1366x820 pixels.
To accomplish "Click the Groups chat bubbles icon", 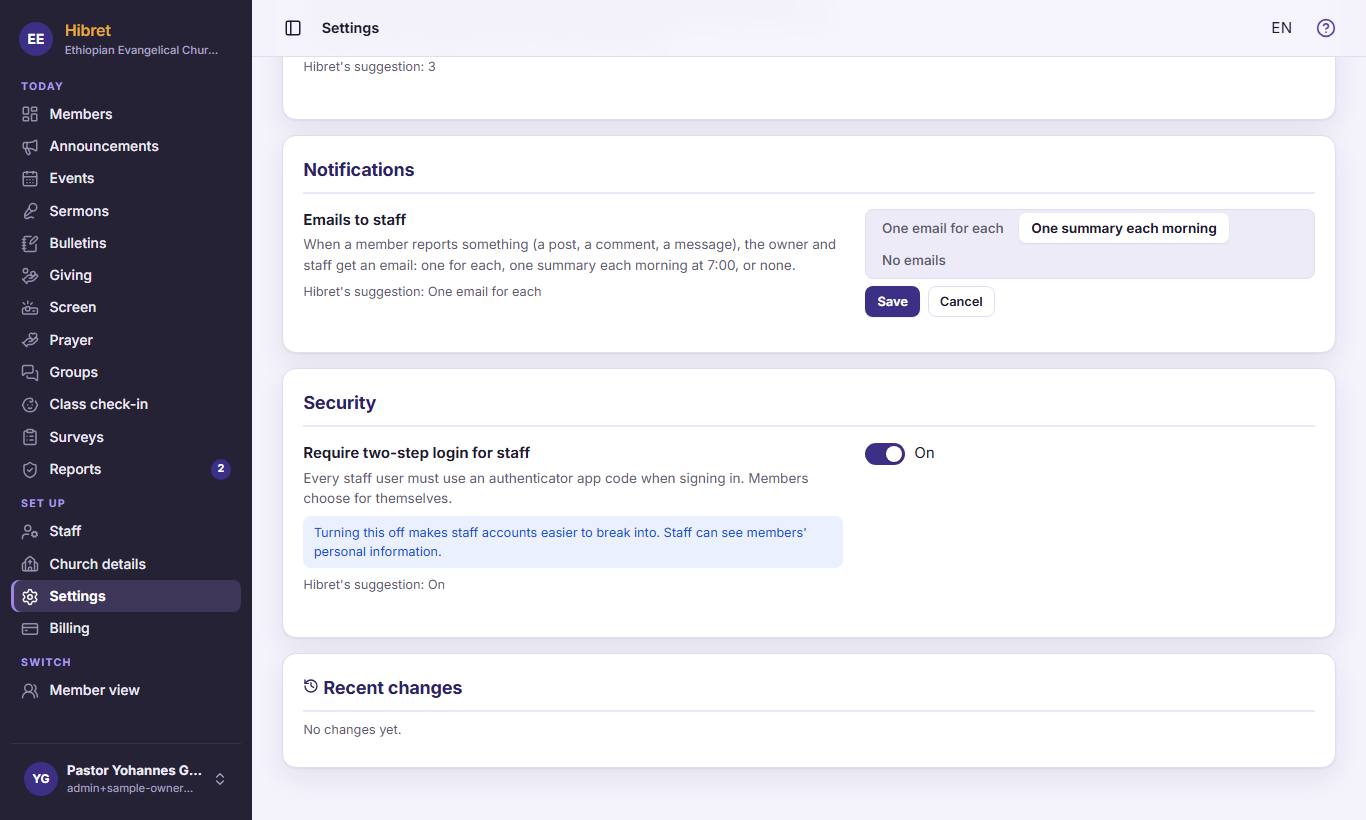I will tap(30, 372).
